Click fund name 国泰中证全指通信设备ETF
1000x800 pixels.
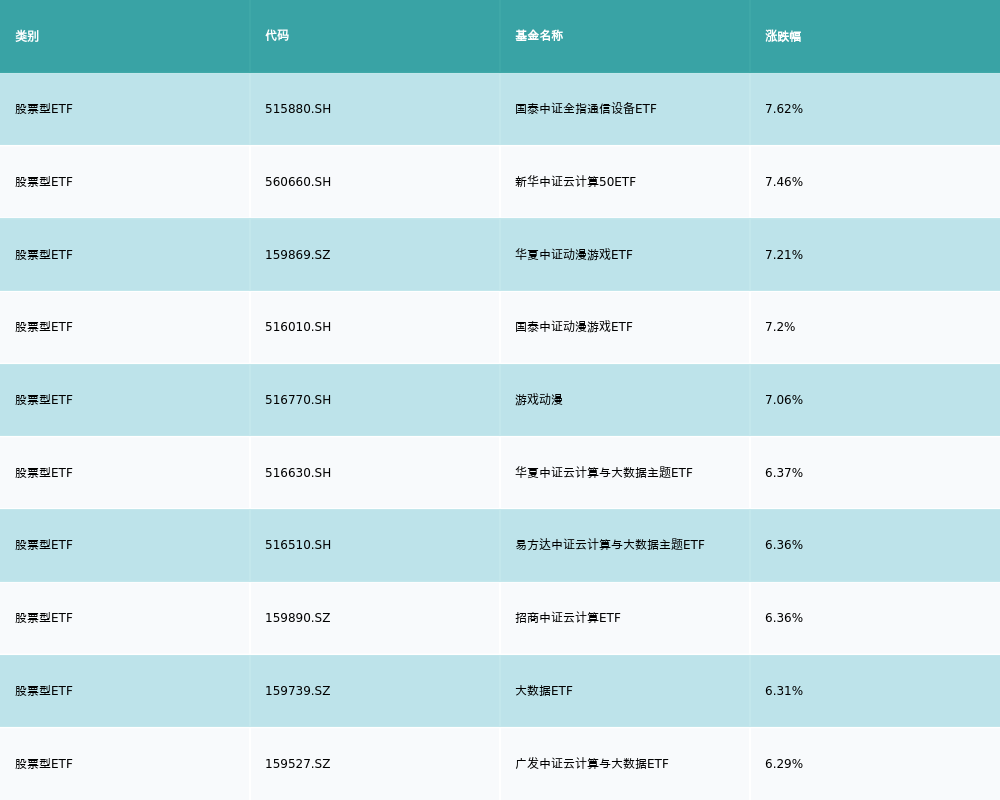(x=585, y=109)
